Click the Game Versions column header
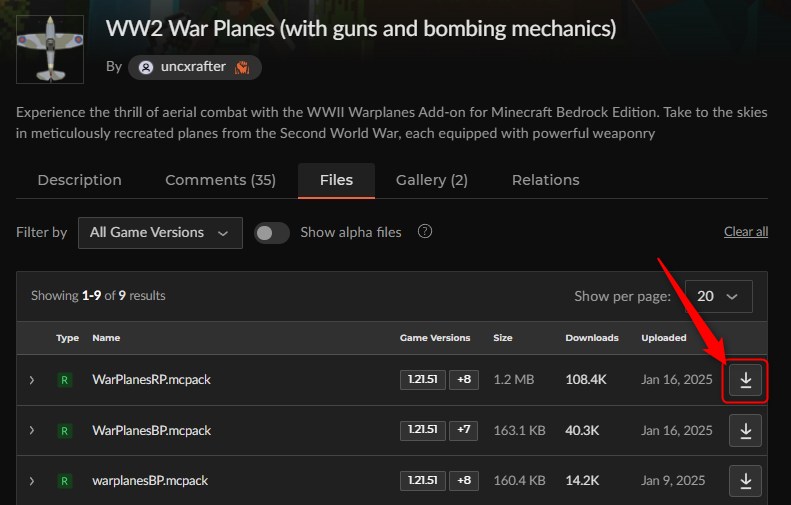Viewport: 791px width, 505px height. tap(435, 338)
